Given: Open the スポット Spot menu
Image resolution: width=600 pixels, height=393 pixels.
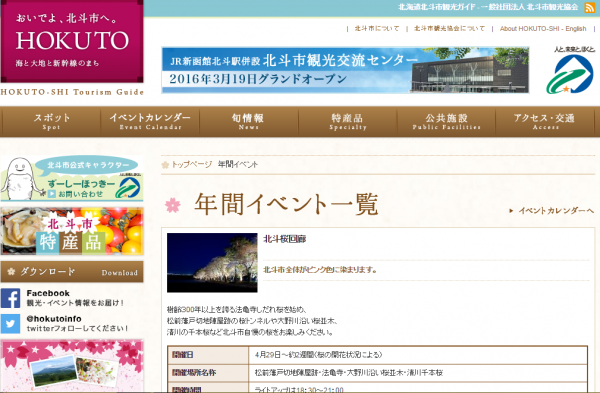Looking at the screenshot, I should coord(51,122).
